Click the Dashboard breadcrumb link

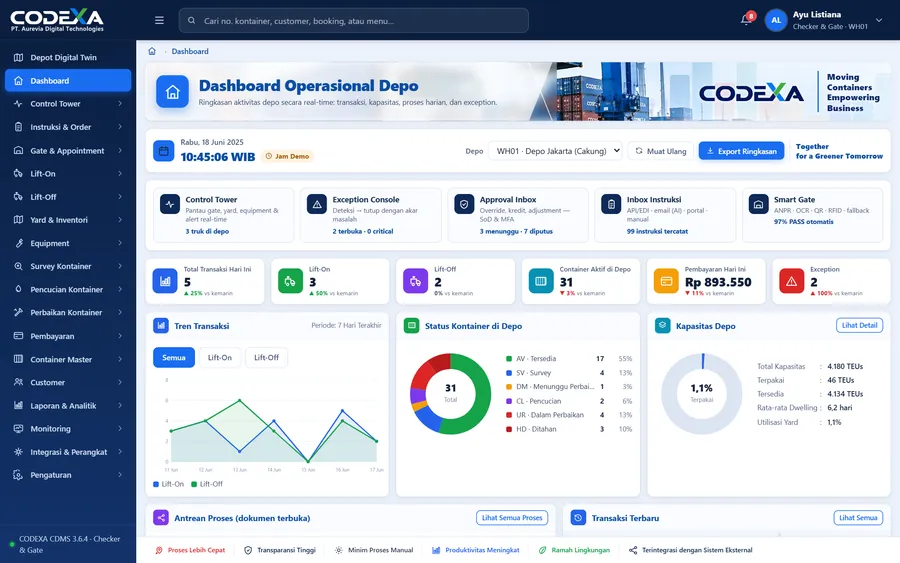click(x=190, y=51)
